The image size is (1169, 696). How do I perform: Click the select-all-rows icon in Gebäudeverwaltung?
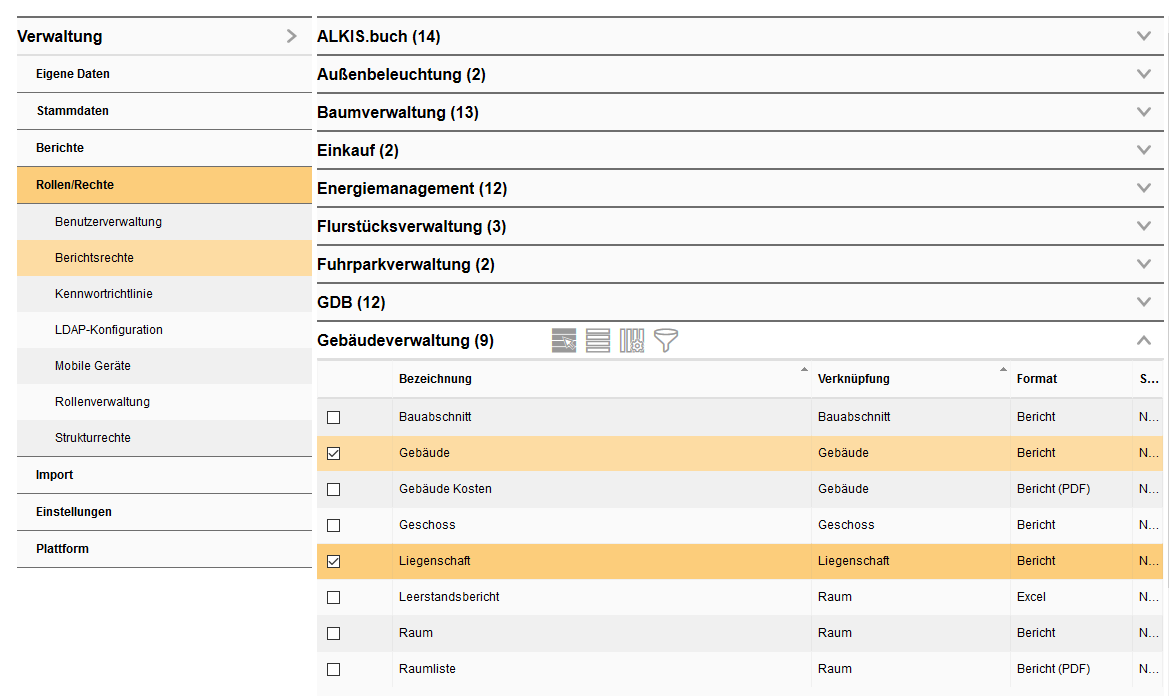click(564, 341)
